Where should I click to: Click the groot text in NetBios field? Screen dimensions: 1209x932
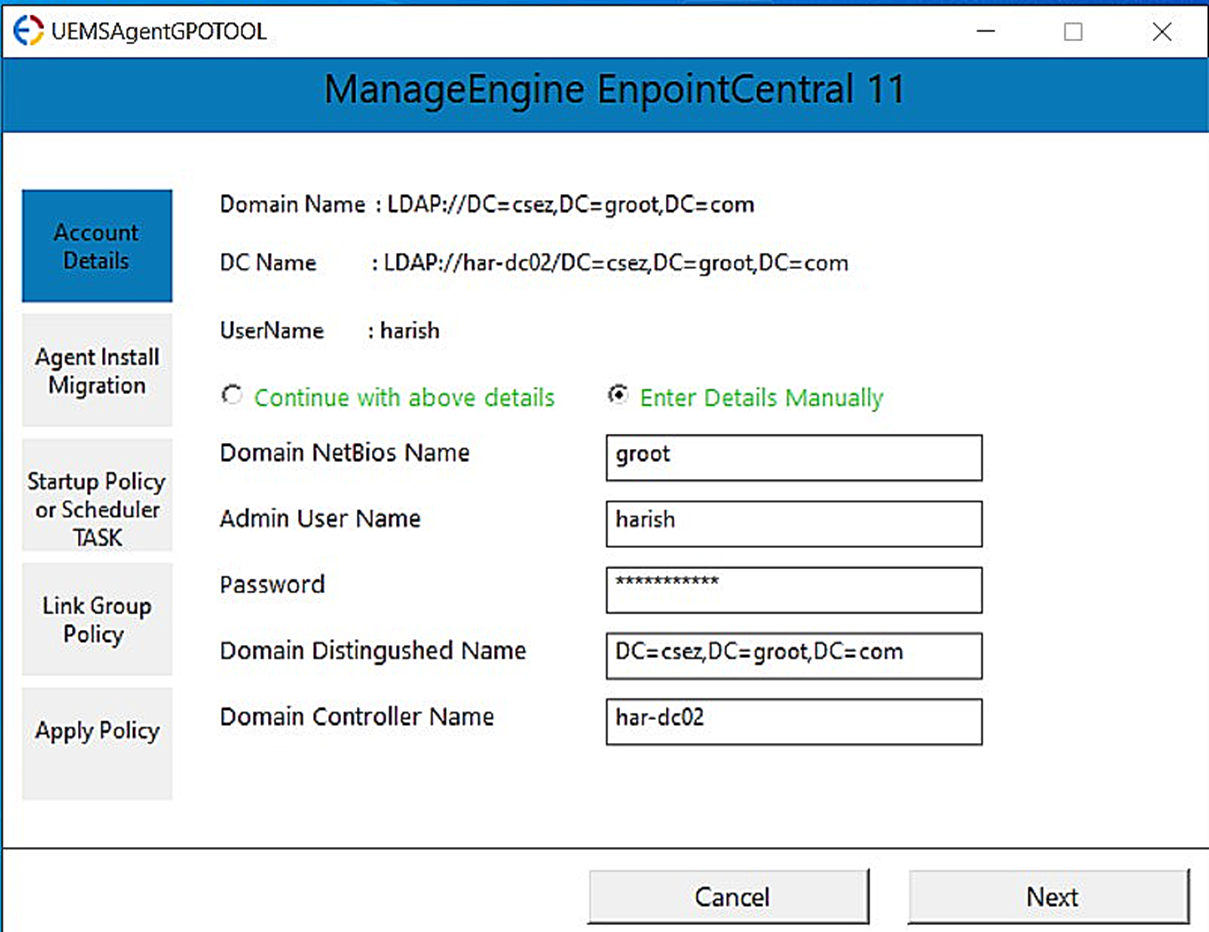643,458
